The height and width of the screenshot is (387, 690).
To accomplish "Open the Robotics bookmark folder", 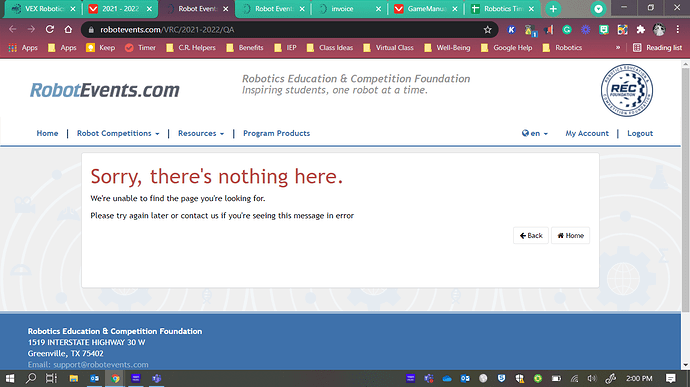I will [562, 48].
